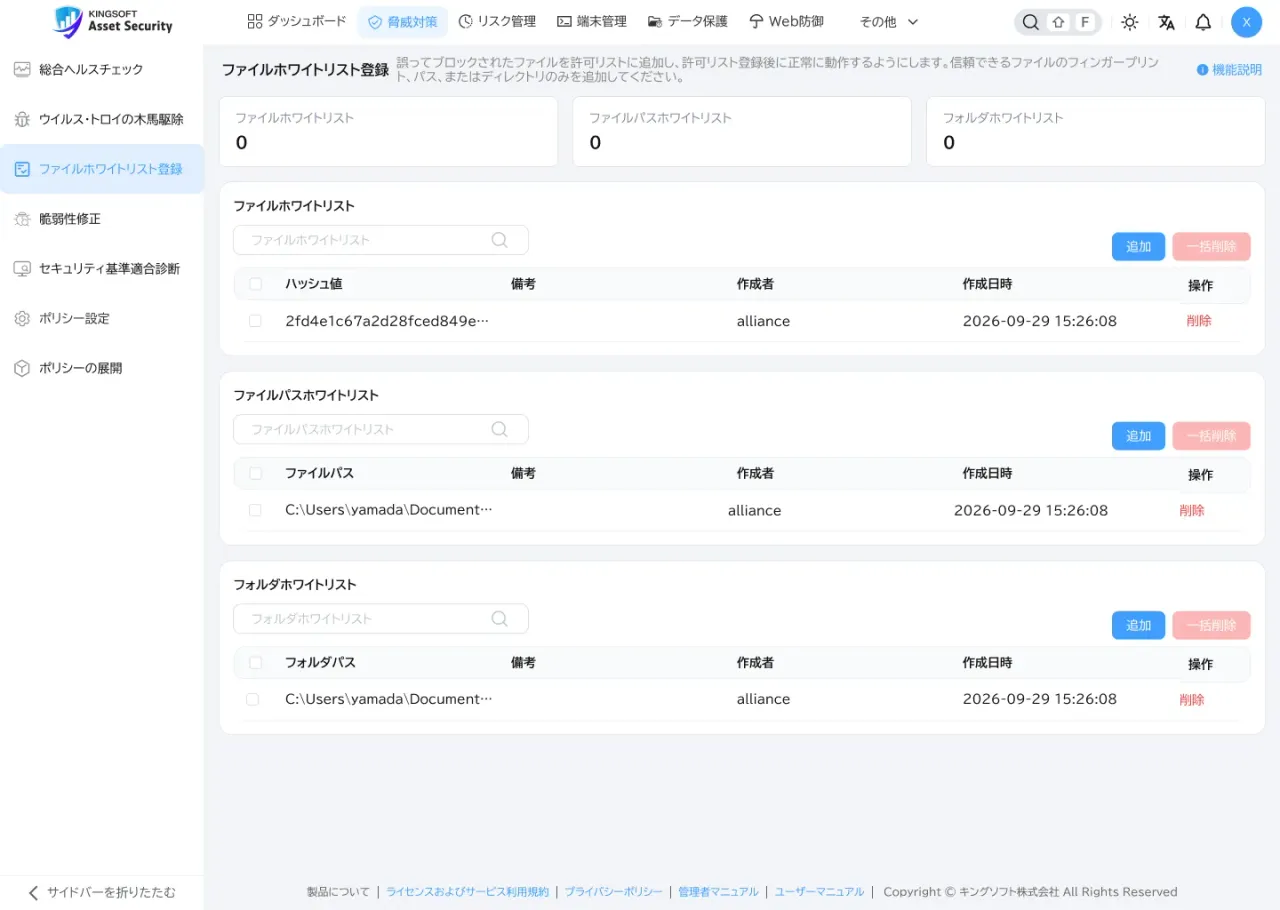Toggle light/dark theme sun icon

pos(1129,22)
